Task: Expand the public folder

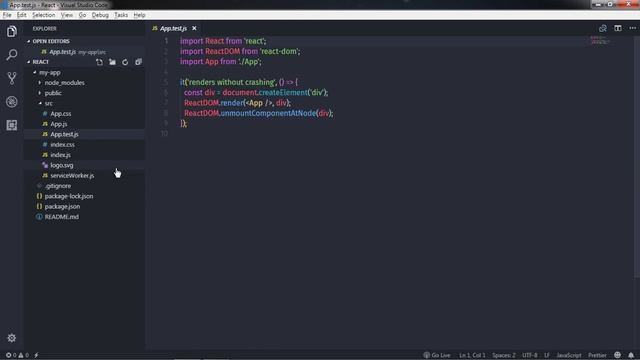Action: (x=53, y=93)
